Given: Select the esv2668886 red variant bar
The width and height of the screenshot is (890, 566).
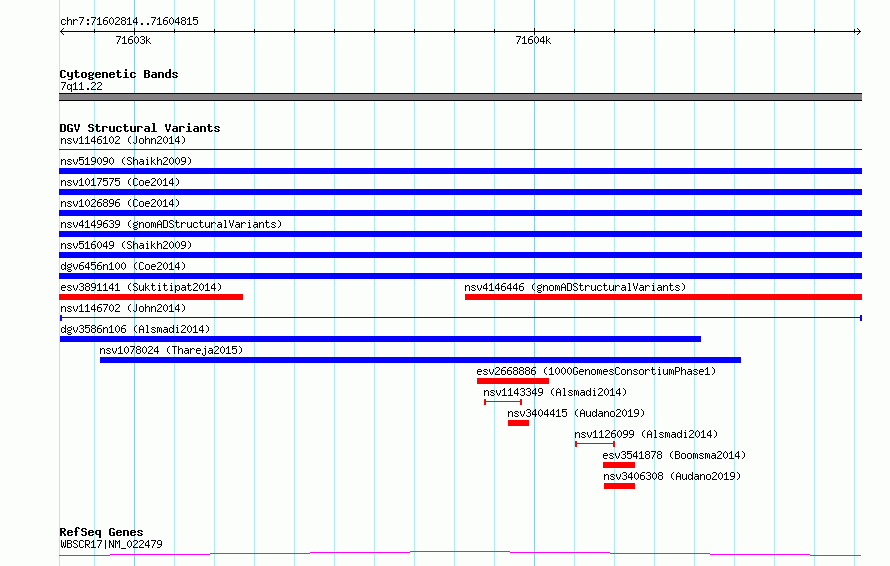Looking at the screenshot, I should [513, 381].
